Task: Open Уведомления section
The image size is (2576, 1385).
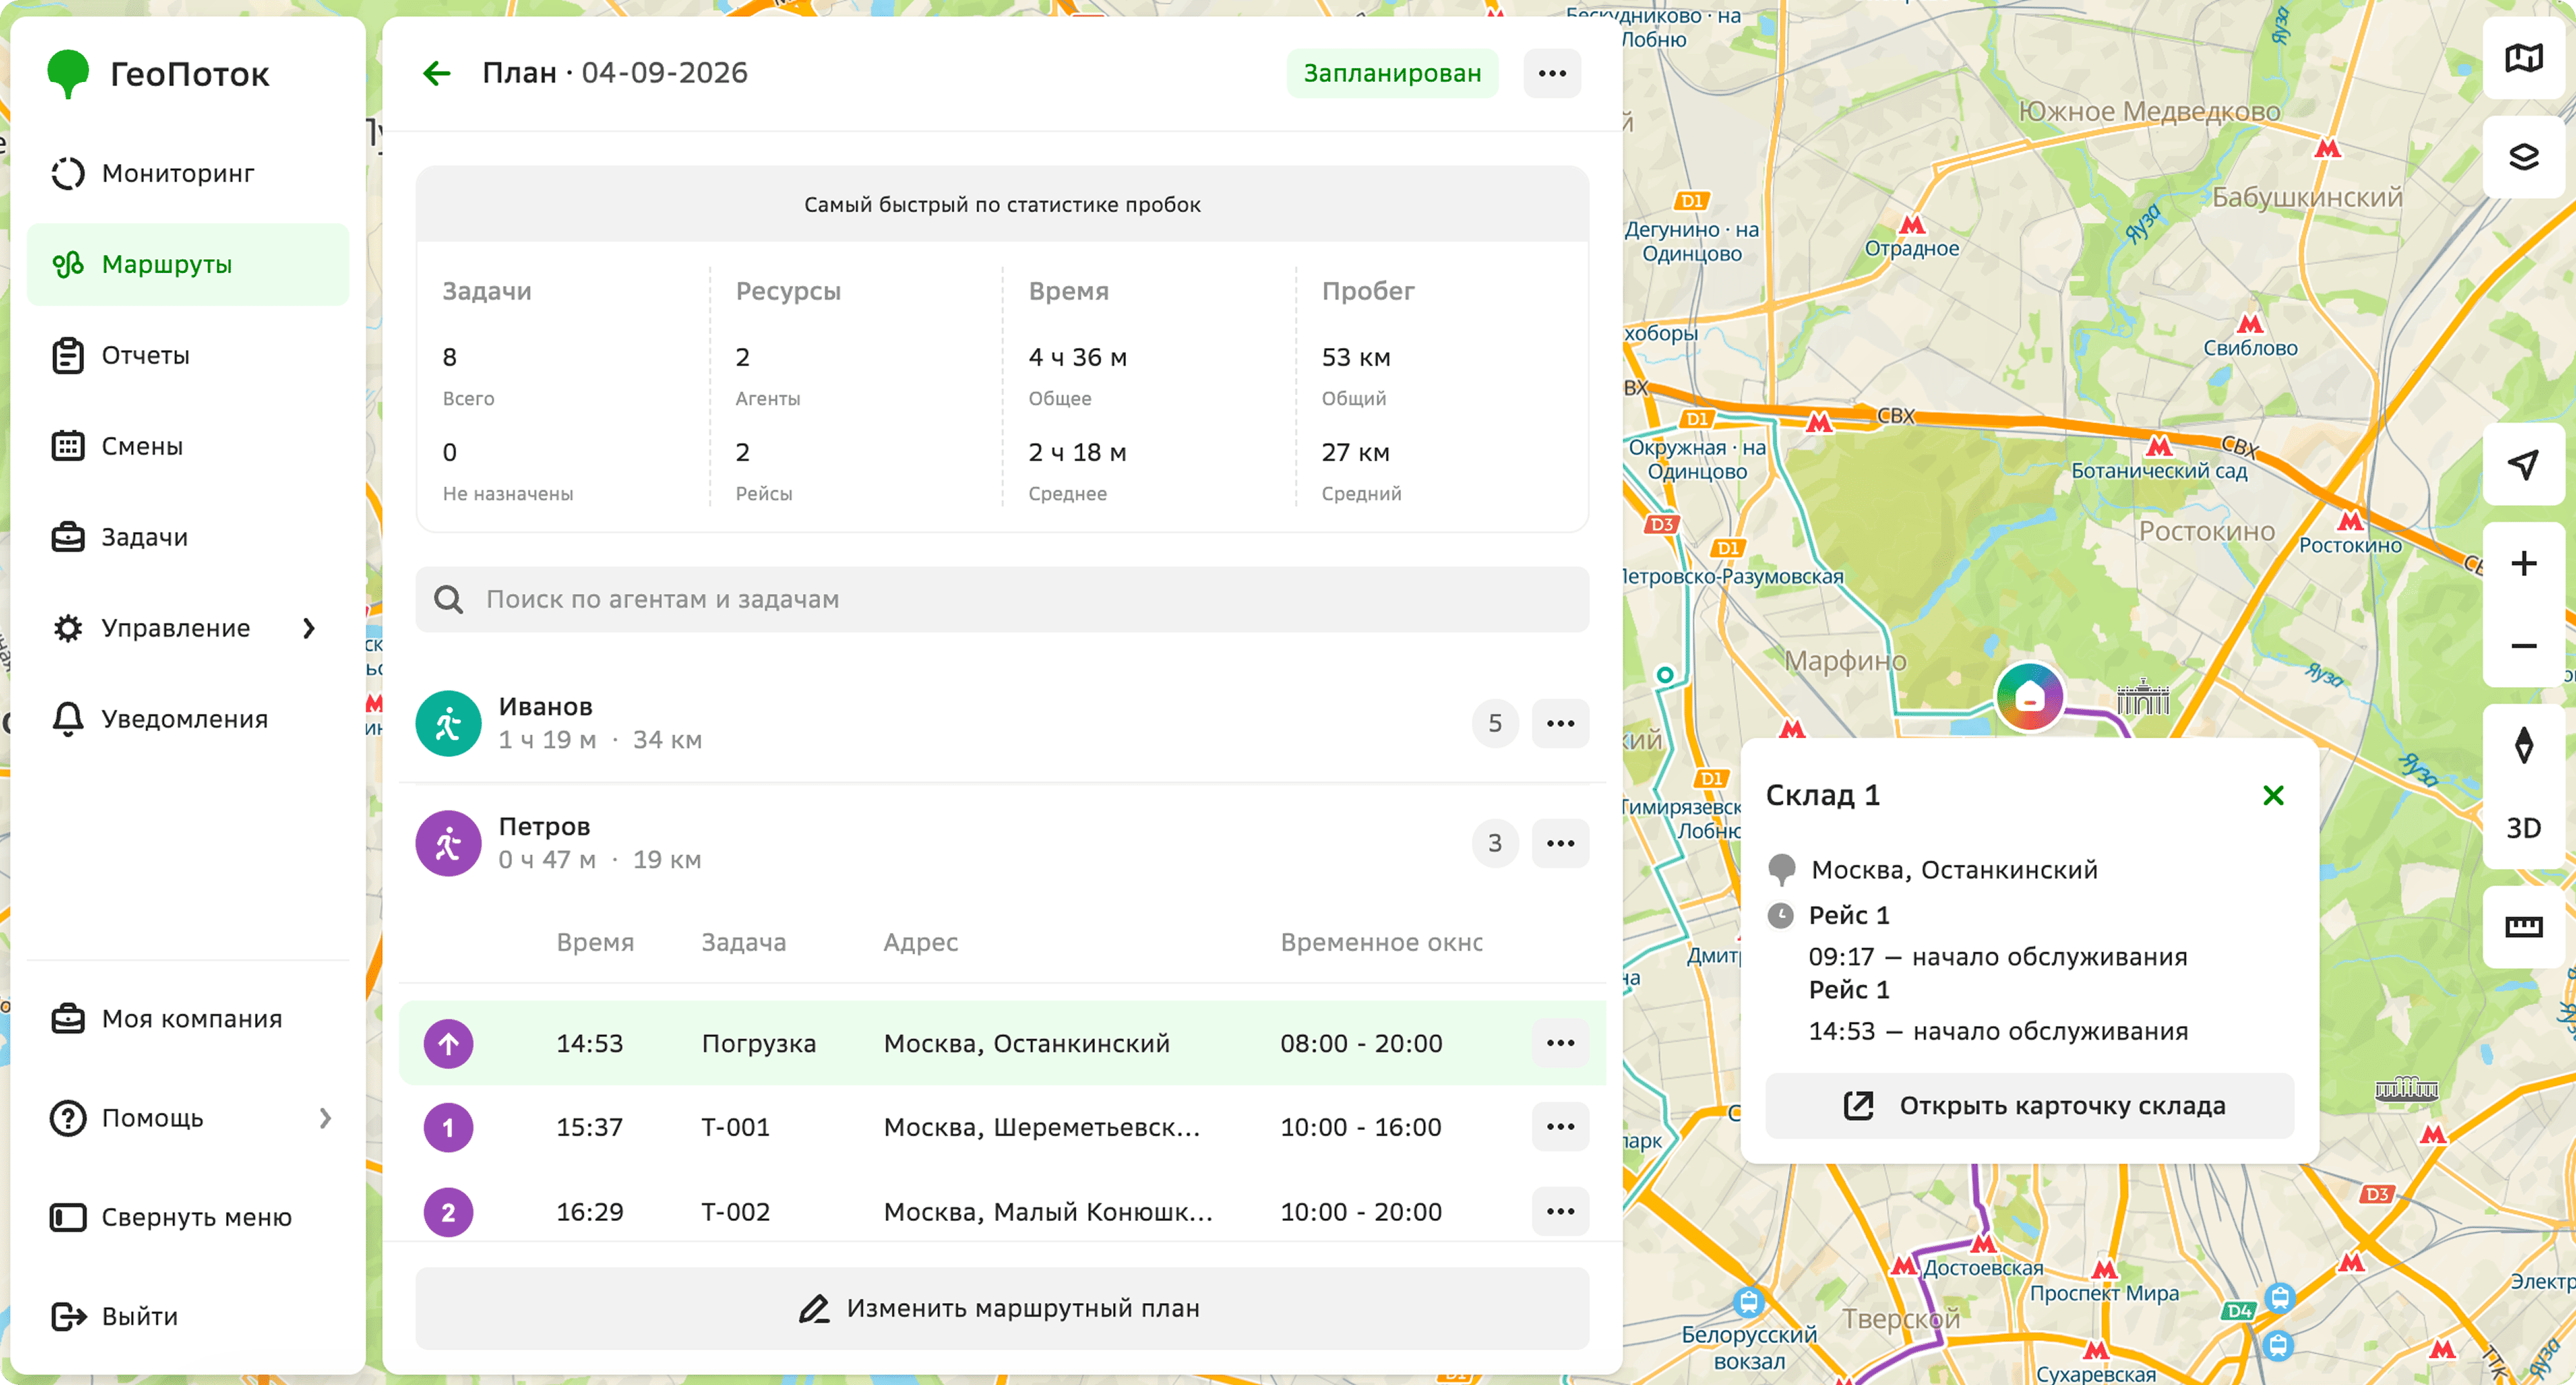Action: coord(188,719)
